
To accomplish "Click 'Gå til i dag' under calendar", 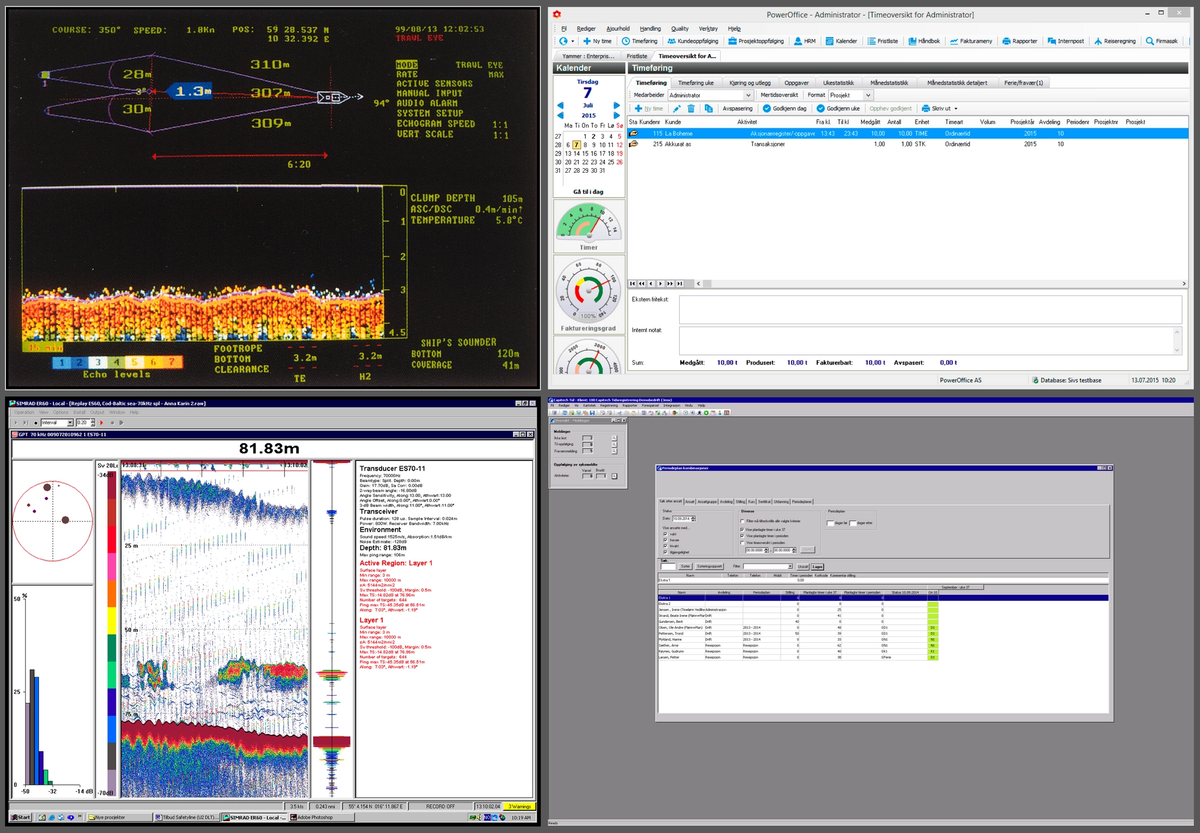I will pyautogui.click(x=588, y=191).
